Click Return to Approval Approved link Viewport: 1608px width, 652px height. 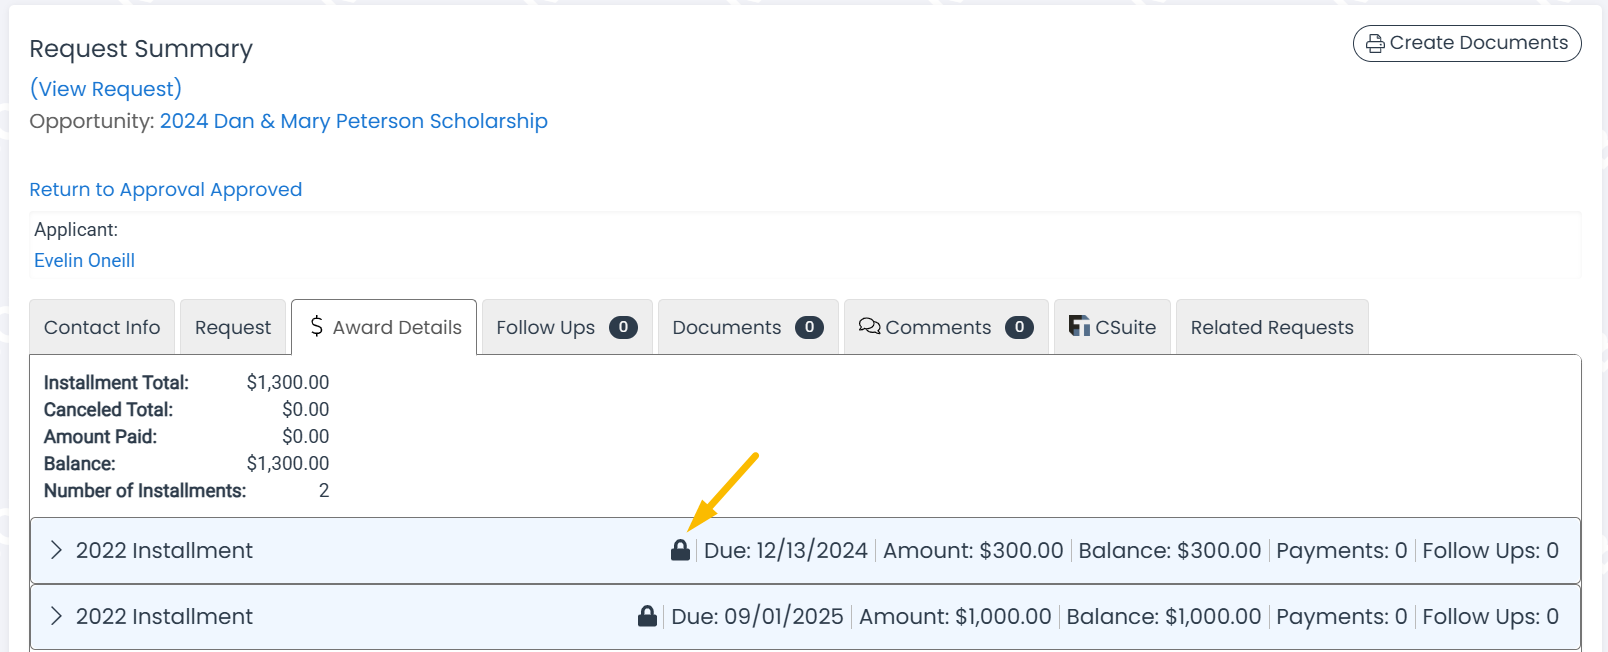tap(166, 189)
